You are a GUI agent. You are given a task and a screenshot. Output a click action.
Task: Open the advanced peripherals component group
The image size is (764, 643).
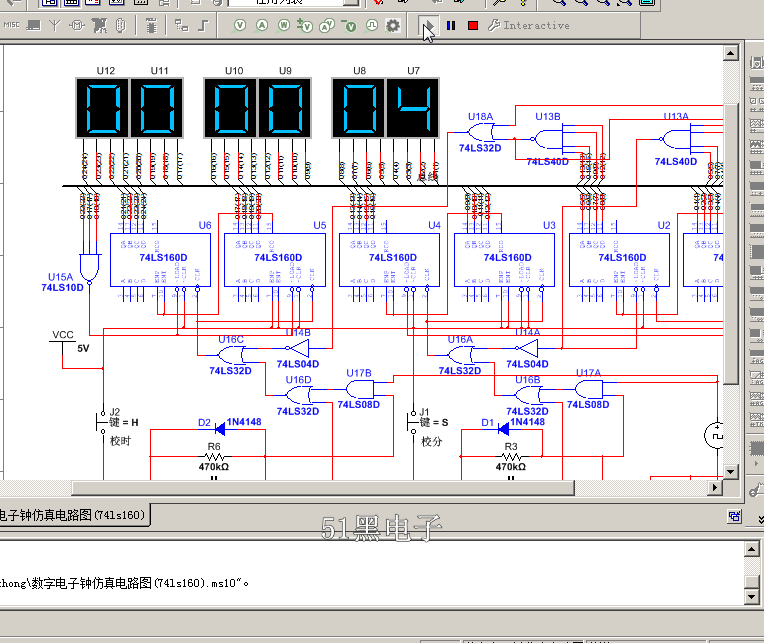click(34, 25)
